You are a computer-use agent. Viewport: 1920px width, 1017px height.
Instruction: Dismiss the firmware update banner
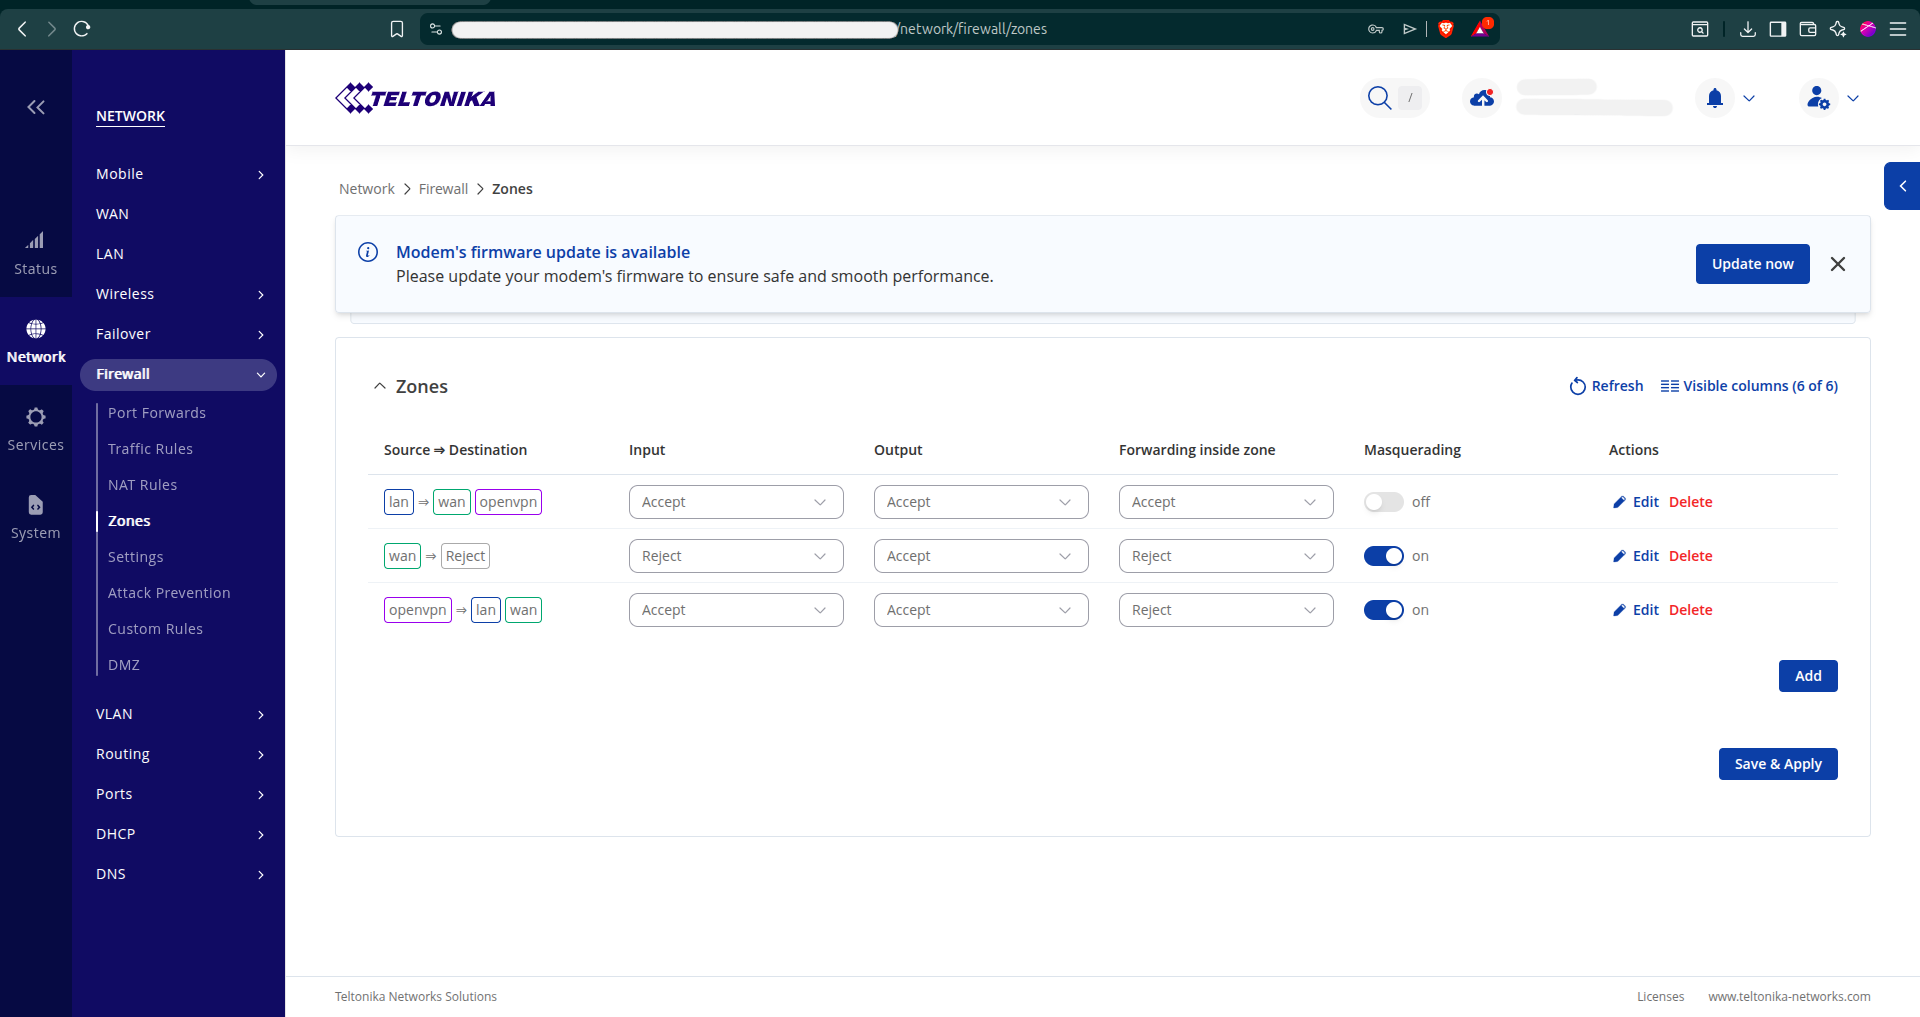[1838, 264]
